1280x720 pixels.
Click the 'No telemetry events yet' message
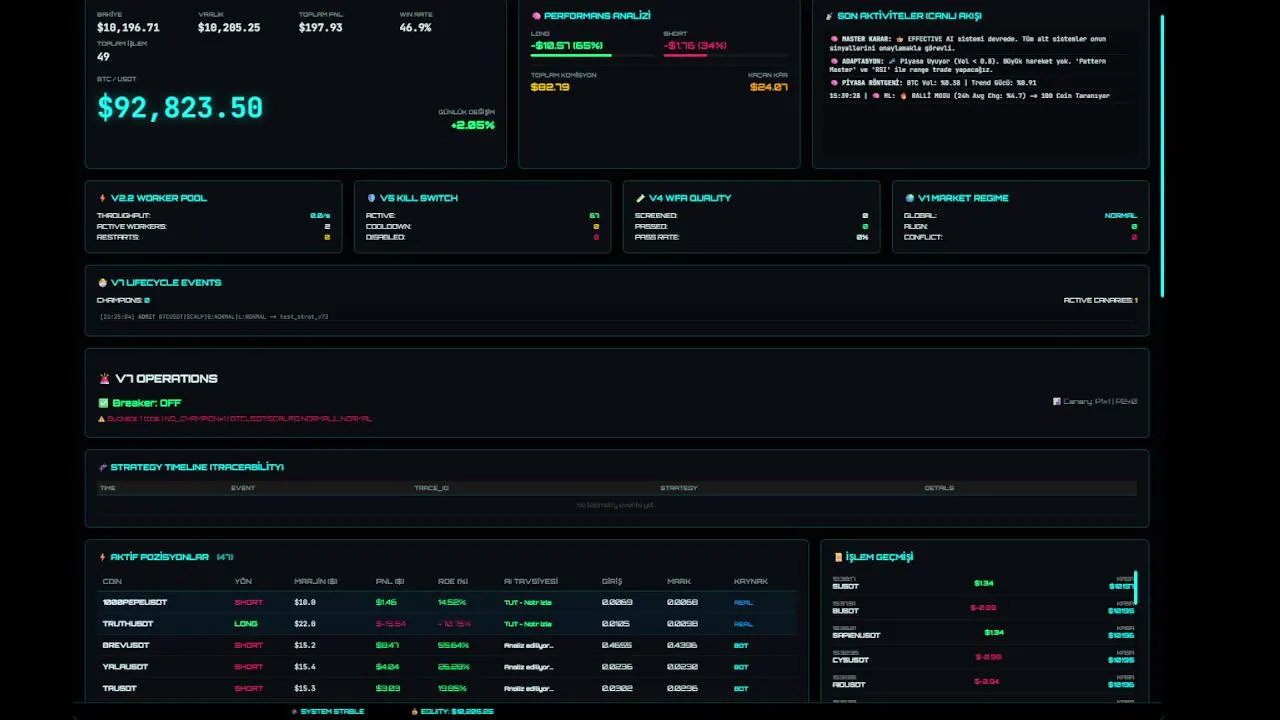pos(616,505)
